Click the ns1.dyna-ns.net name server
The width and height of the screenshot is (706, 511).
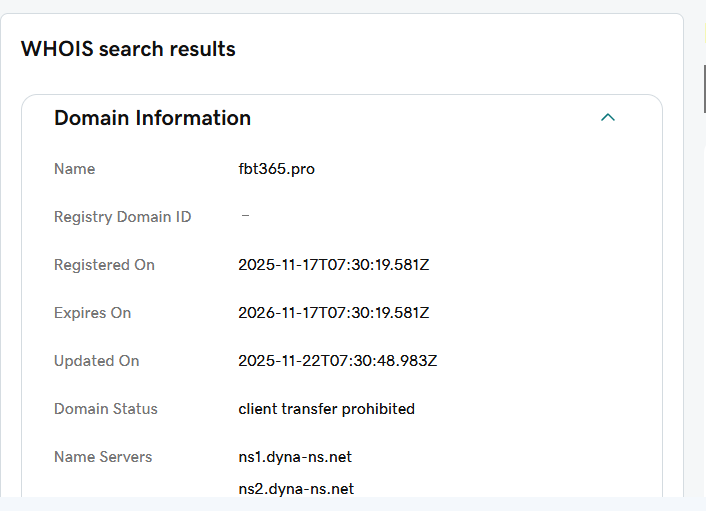[295, 457]
